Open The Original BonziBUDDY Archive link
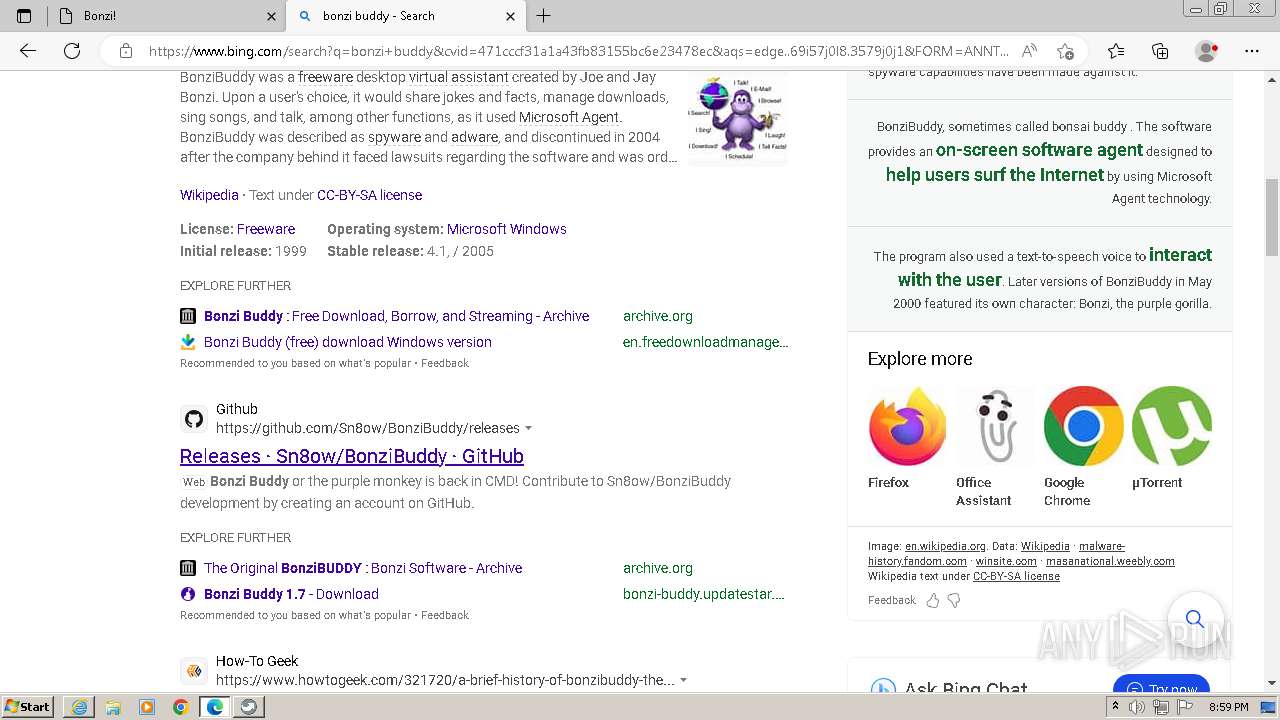 pyautogui.click(x=363, y=568)
